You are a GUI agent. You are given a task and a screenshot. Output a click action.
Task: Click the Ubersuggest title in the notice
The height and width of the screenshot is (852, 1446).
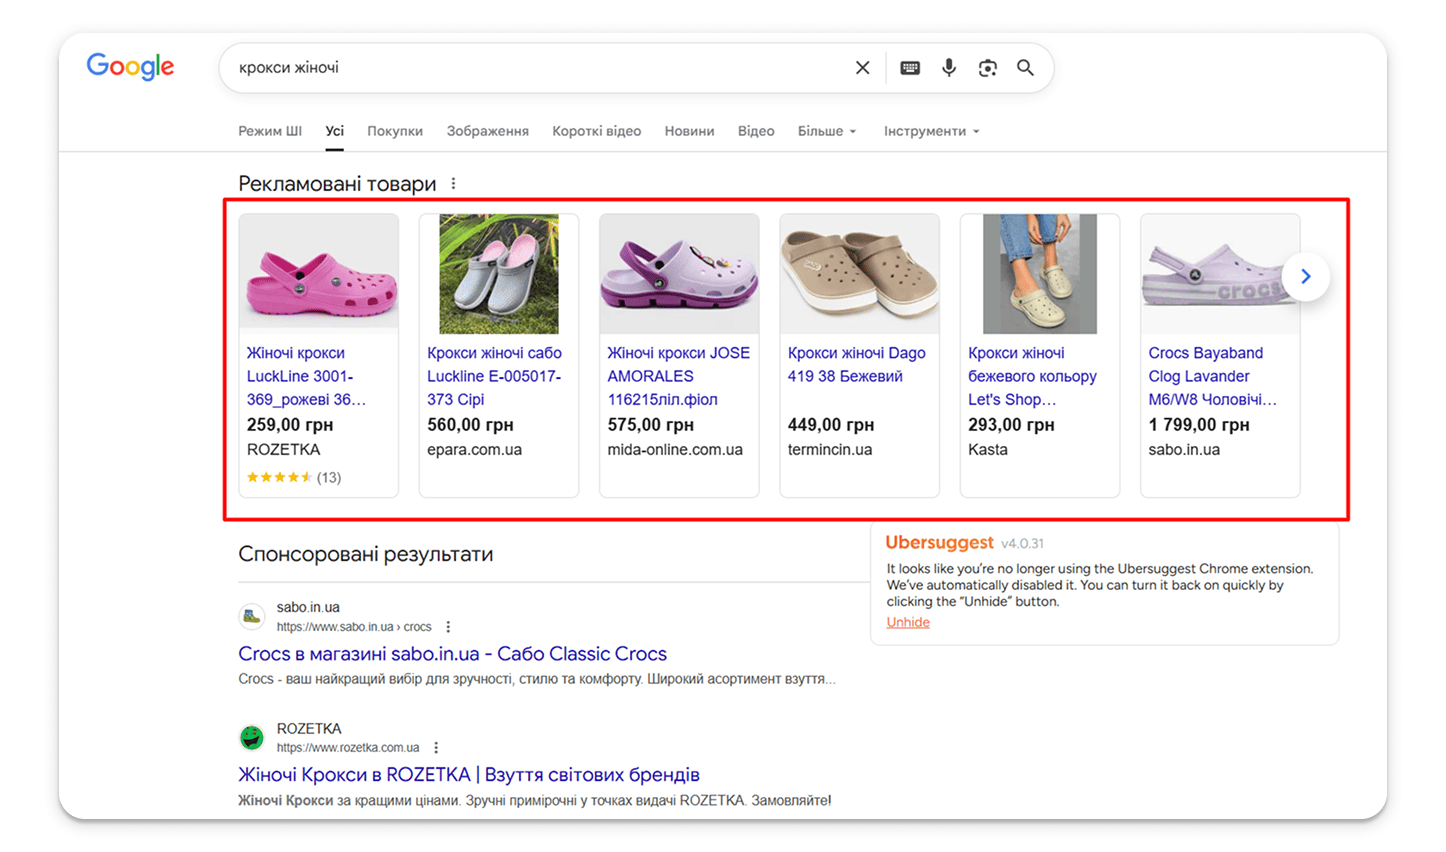[x=940, y=543]
